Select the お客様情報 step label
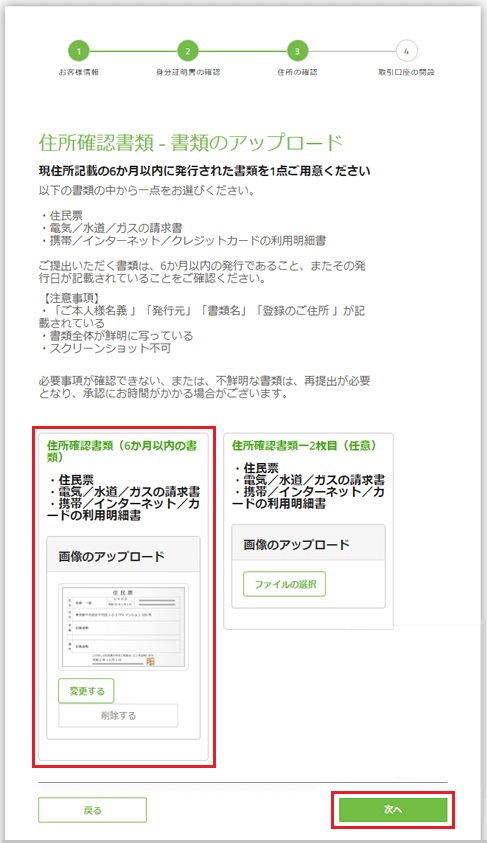The image size is (487, 843). pos(78,72)
